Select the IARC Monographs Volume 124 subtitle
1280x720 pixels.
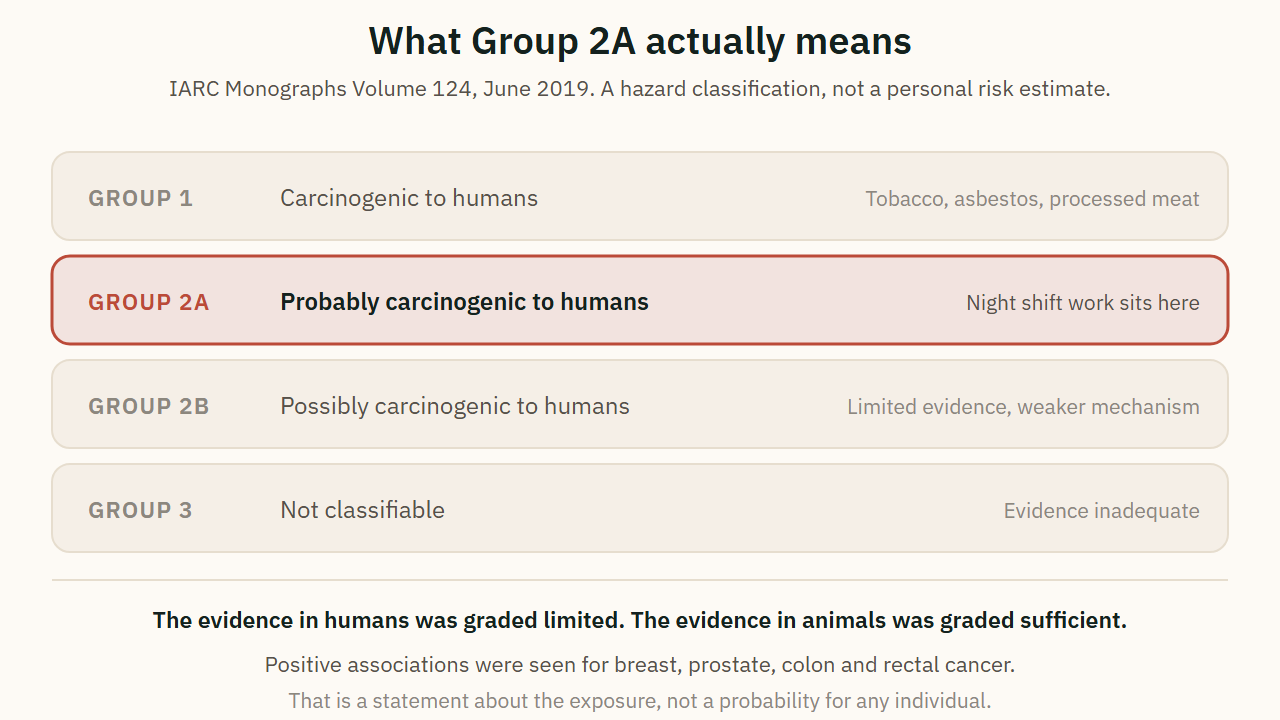point(640,89)
